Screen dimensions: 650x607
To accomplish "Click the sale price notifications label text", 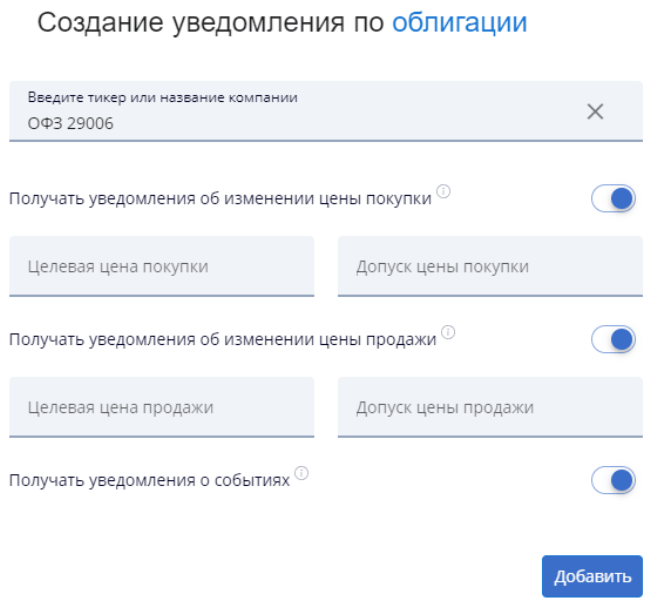I will tap(222, 340).
